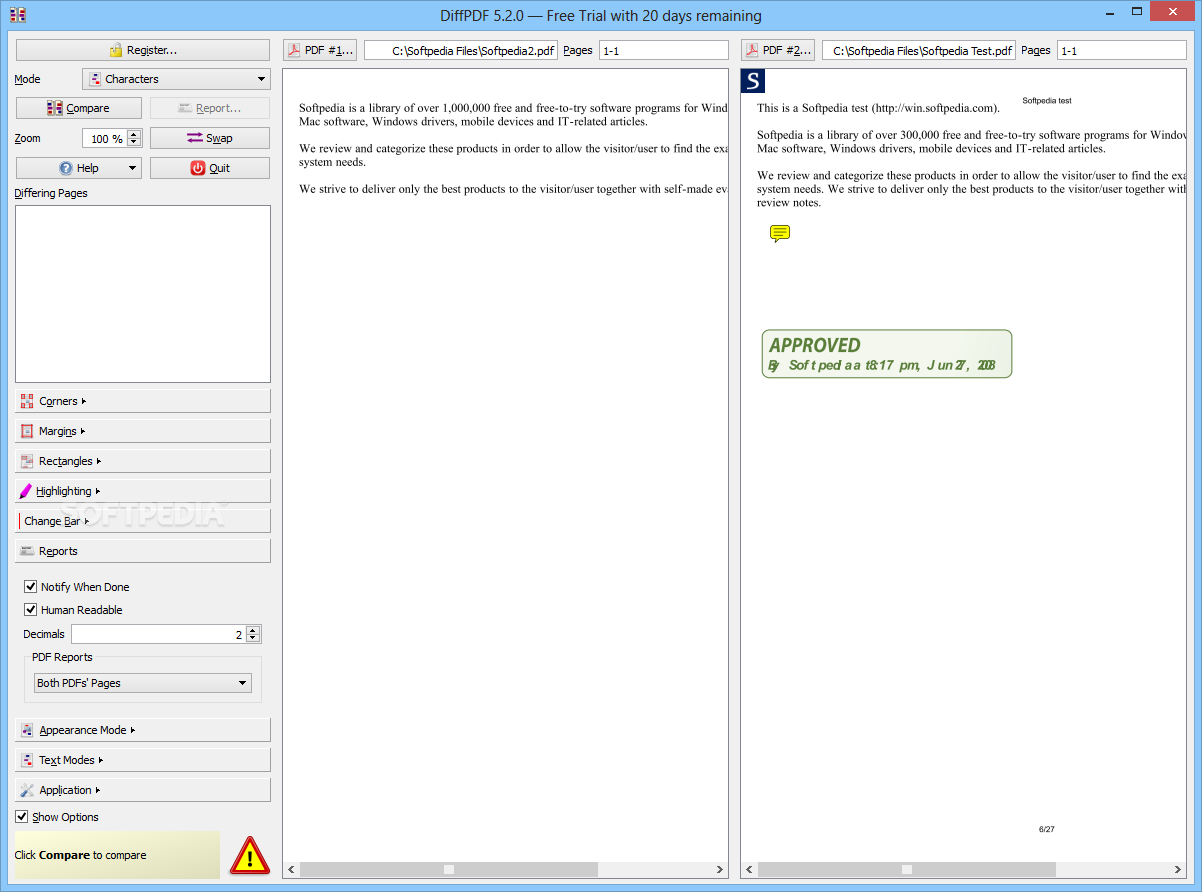Open file chooser via PDF #2 button

778,50
